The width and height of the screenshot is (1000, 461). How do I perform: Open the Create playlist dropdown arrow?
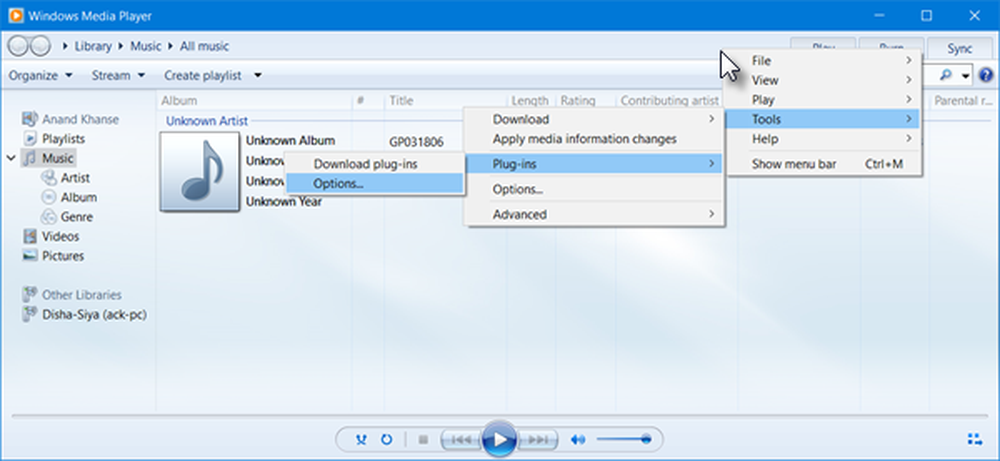[x=258, y=75]
